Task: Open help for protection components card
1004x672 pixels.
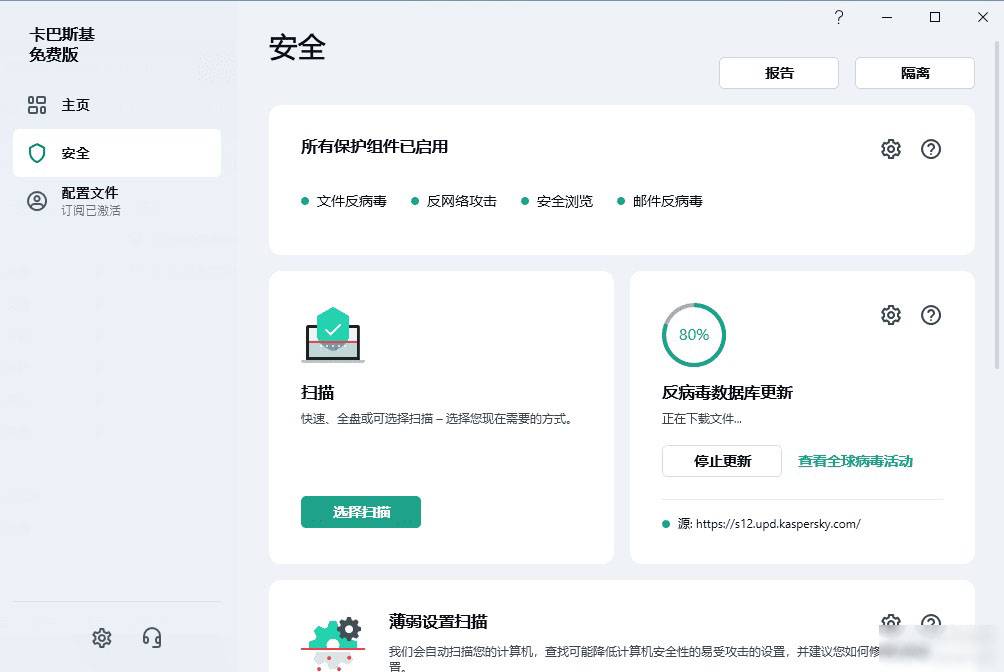Action: click(x=930, y=149)
